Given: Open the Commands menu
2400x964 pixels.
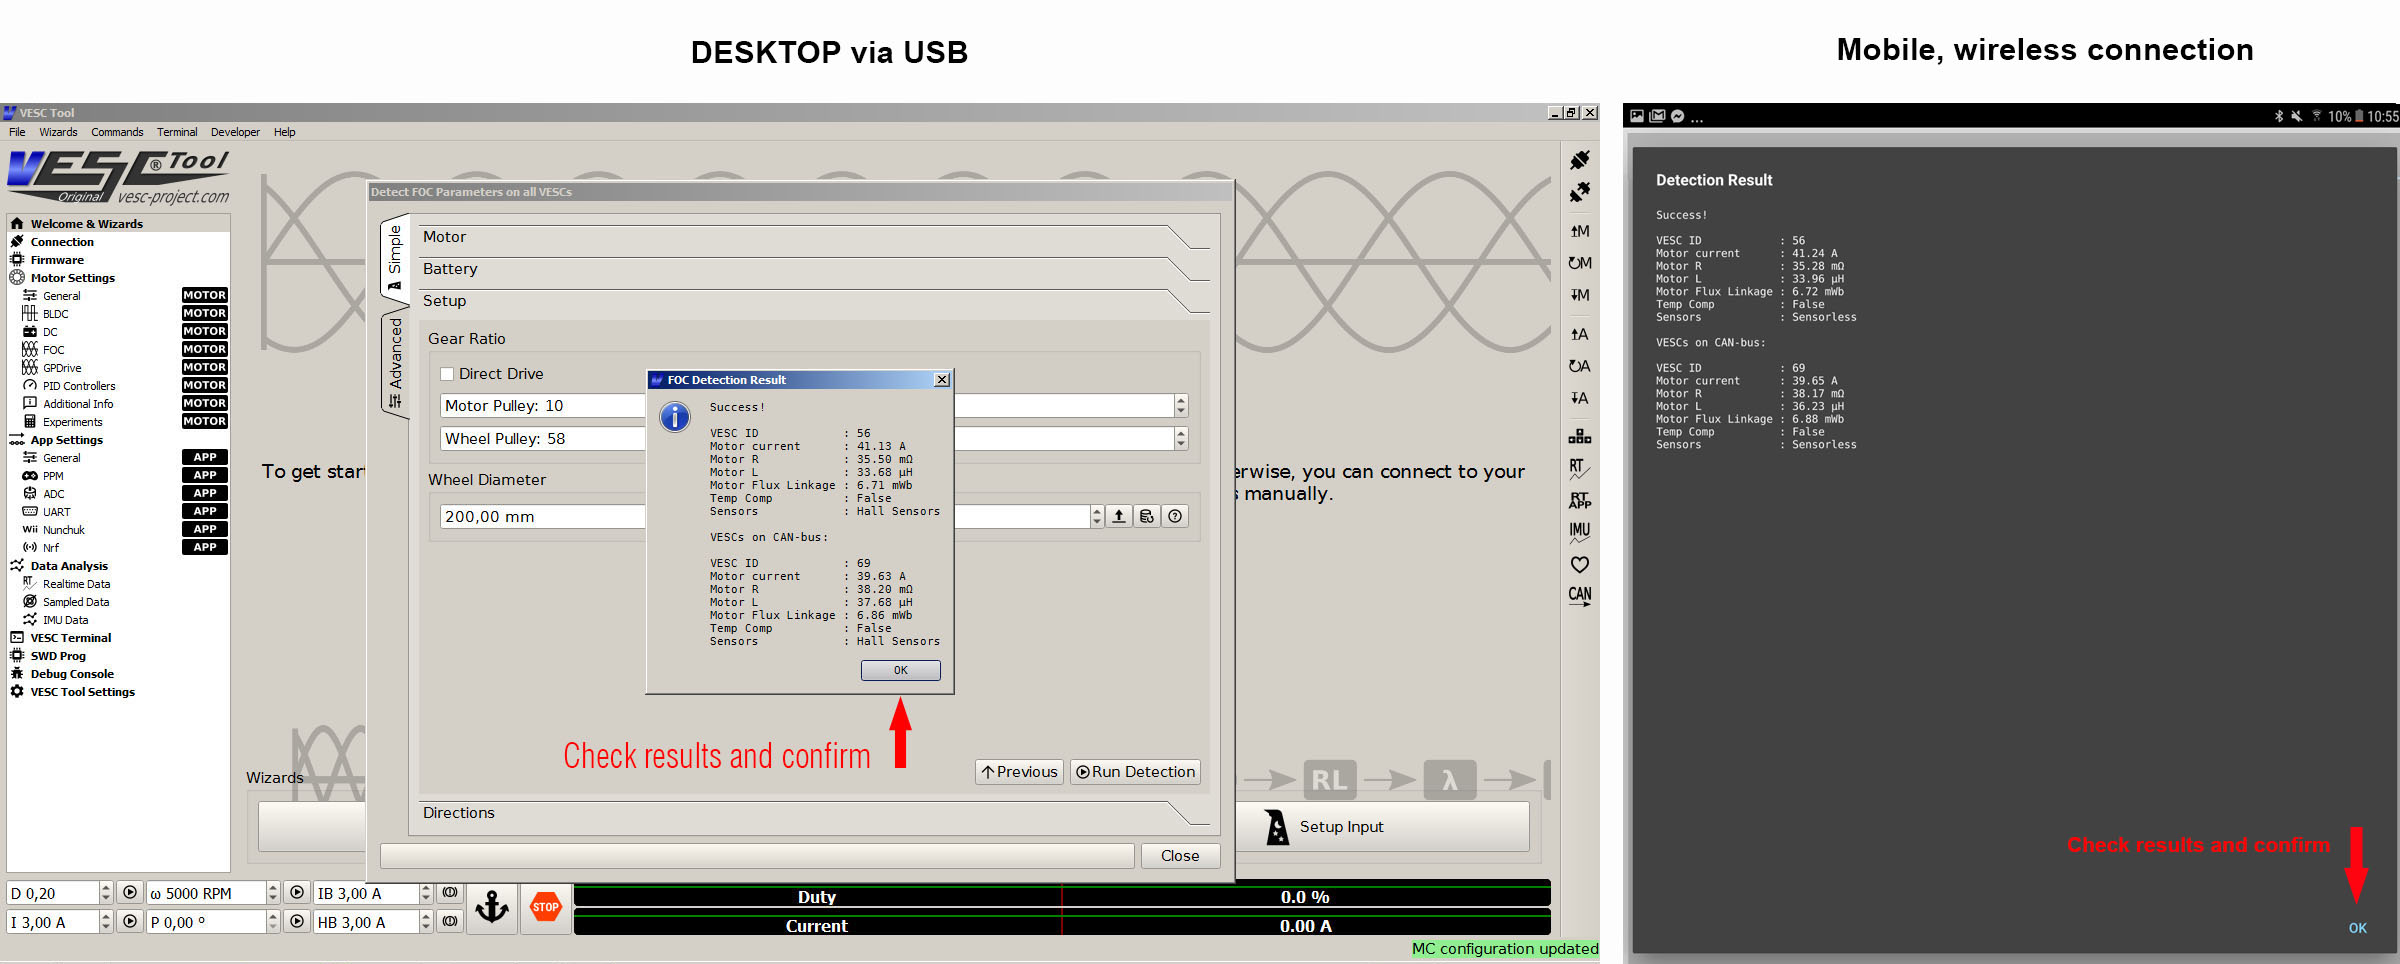Looking at the screenshot, I should pyautogui.click(x=117, y=132).
